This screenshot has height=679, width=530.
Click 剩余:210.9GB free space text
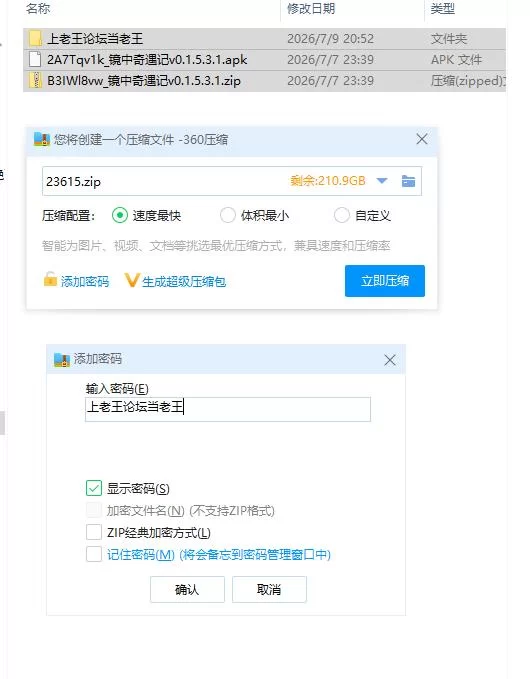(x=328, y=181)
